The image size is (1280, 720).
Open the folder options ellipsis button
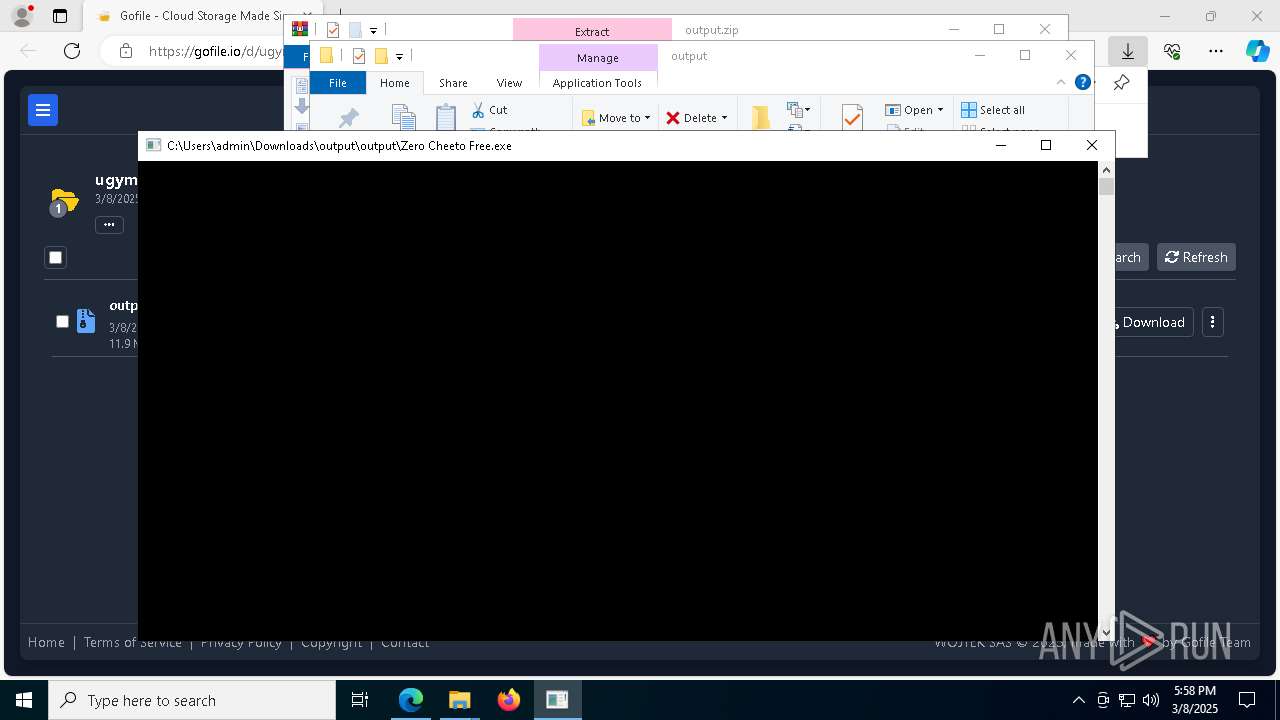pyautogui.click(x=109, y=225)
